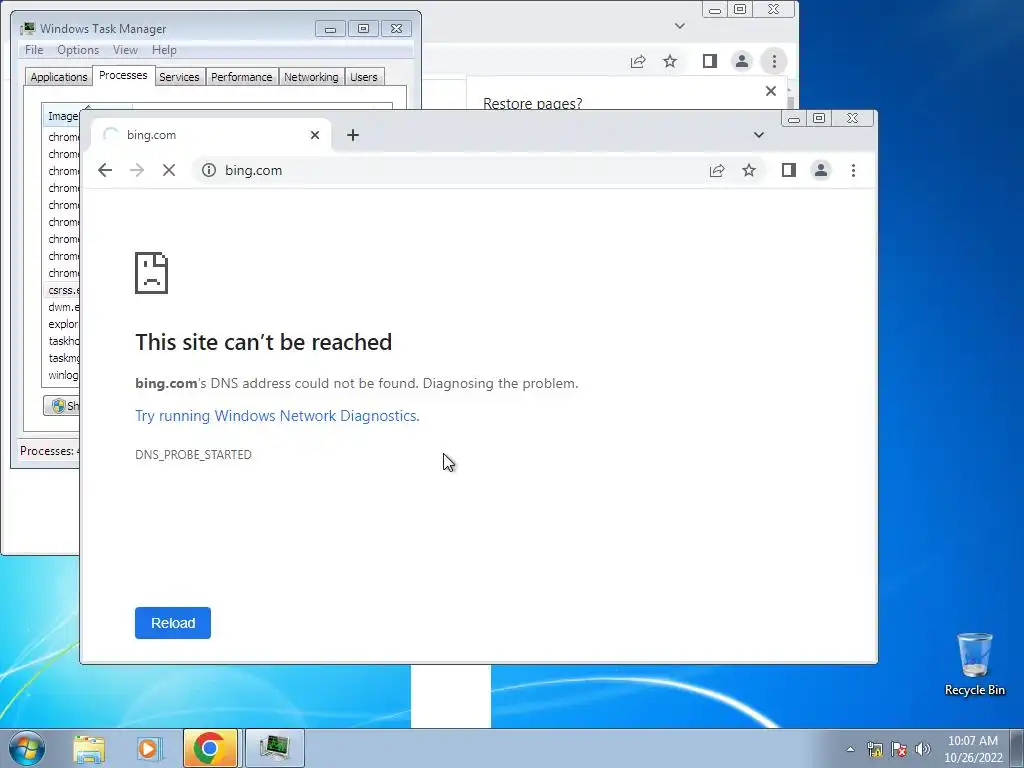Image resolution: width=1024 pixels, height=768 pixels.
Task: Side panel icon in background Chrome window
Action: pos(710,61)
